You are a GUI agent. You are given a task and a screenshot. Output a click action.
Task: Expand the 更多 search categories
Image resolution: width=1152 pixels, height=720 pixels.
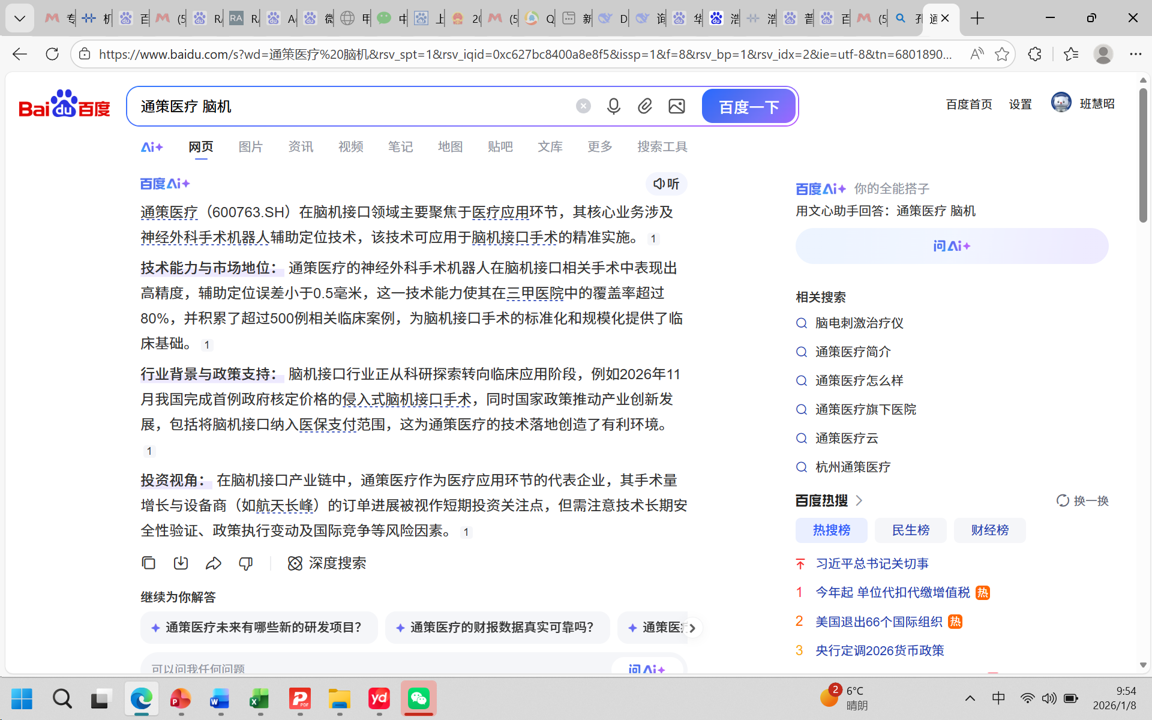tap(600, 147)
